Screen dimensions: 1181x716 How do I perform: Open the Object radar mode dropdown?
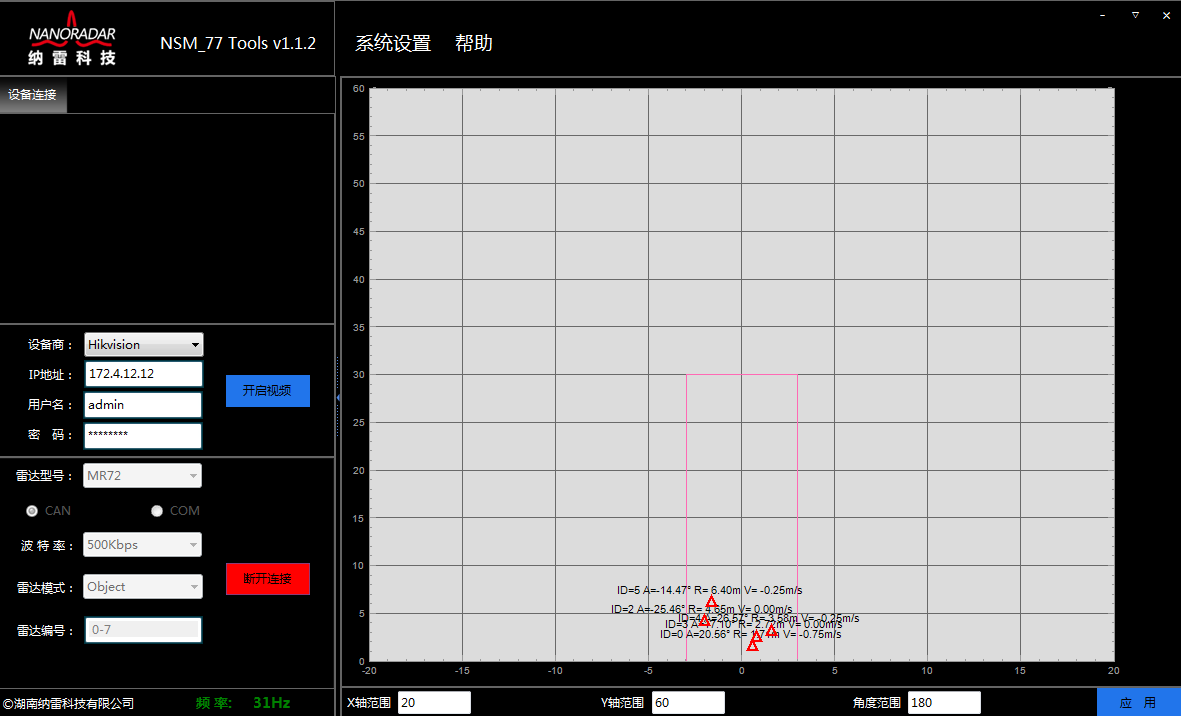[142, 587]
